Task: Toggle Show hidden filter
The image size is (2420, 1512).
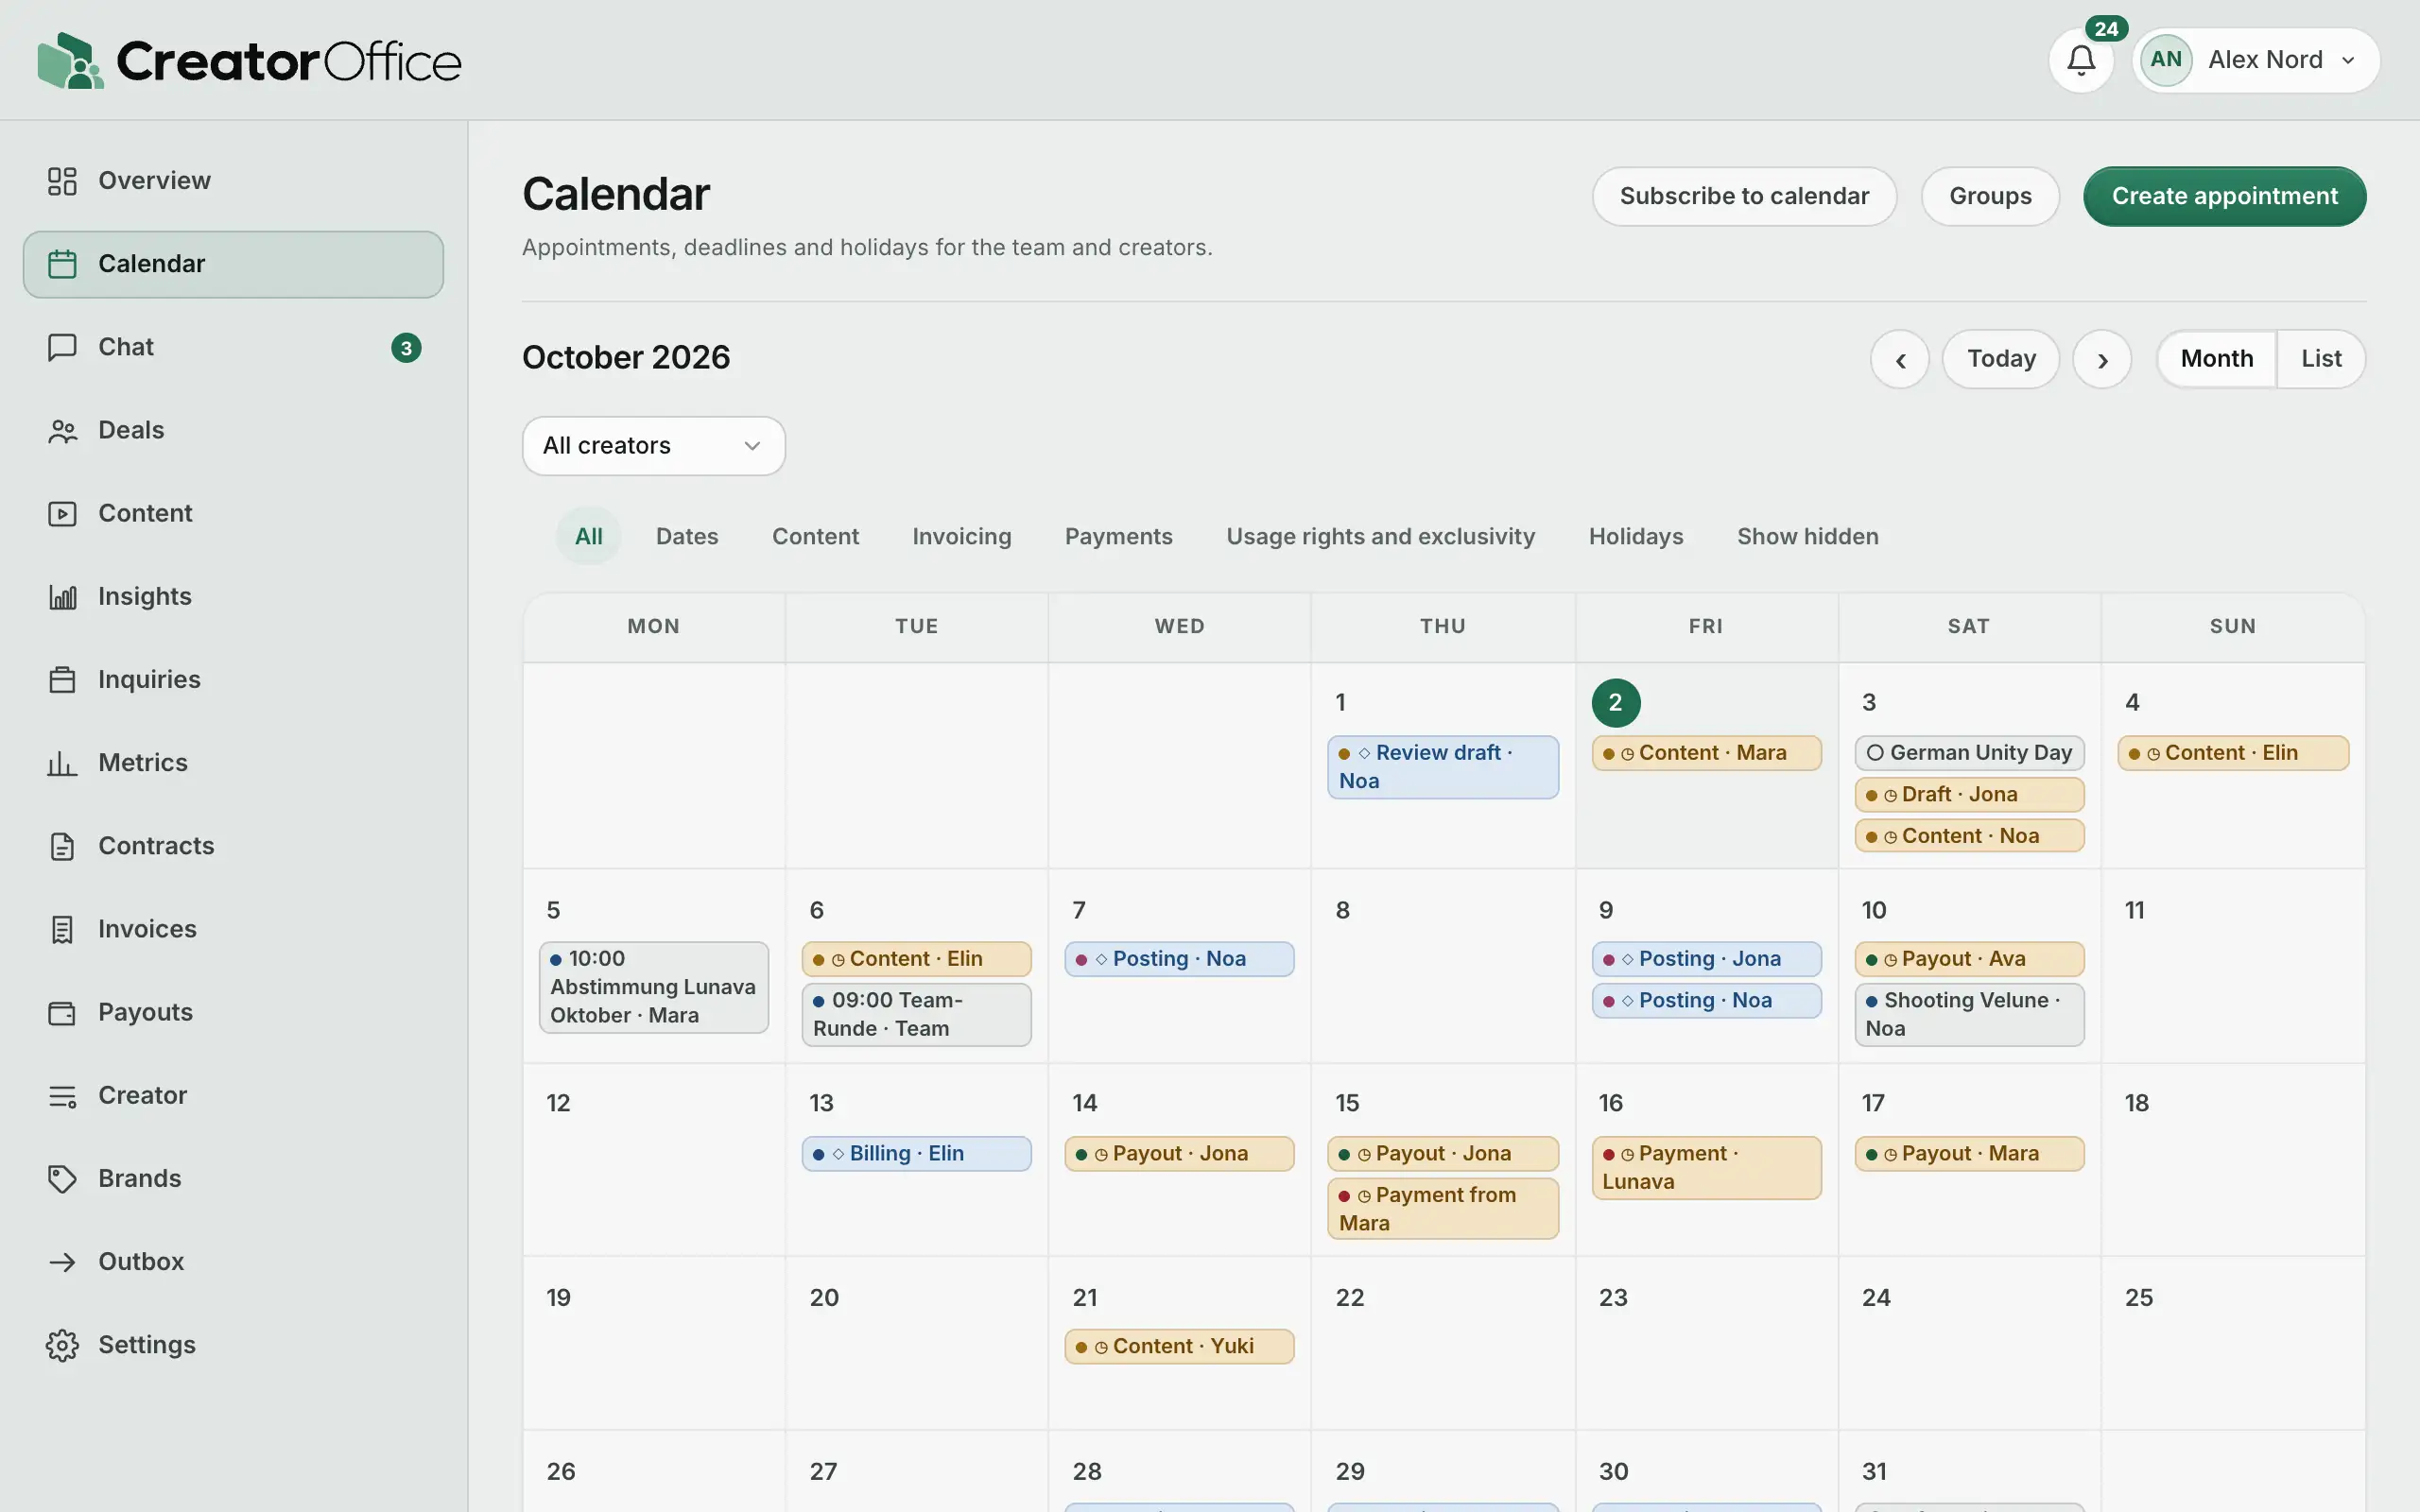Action: click(x=1807, y=536)
